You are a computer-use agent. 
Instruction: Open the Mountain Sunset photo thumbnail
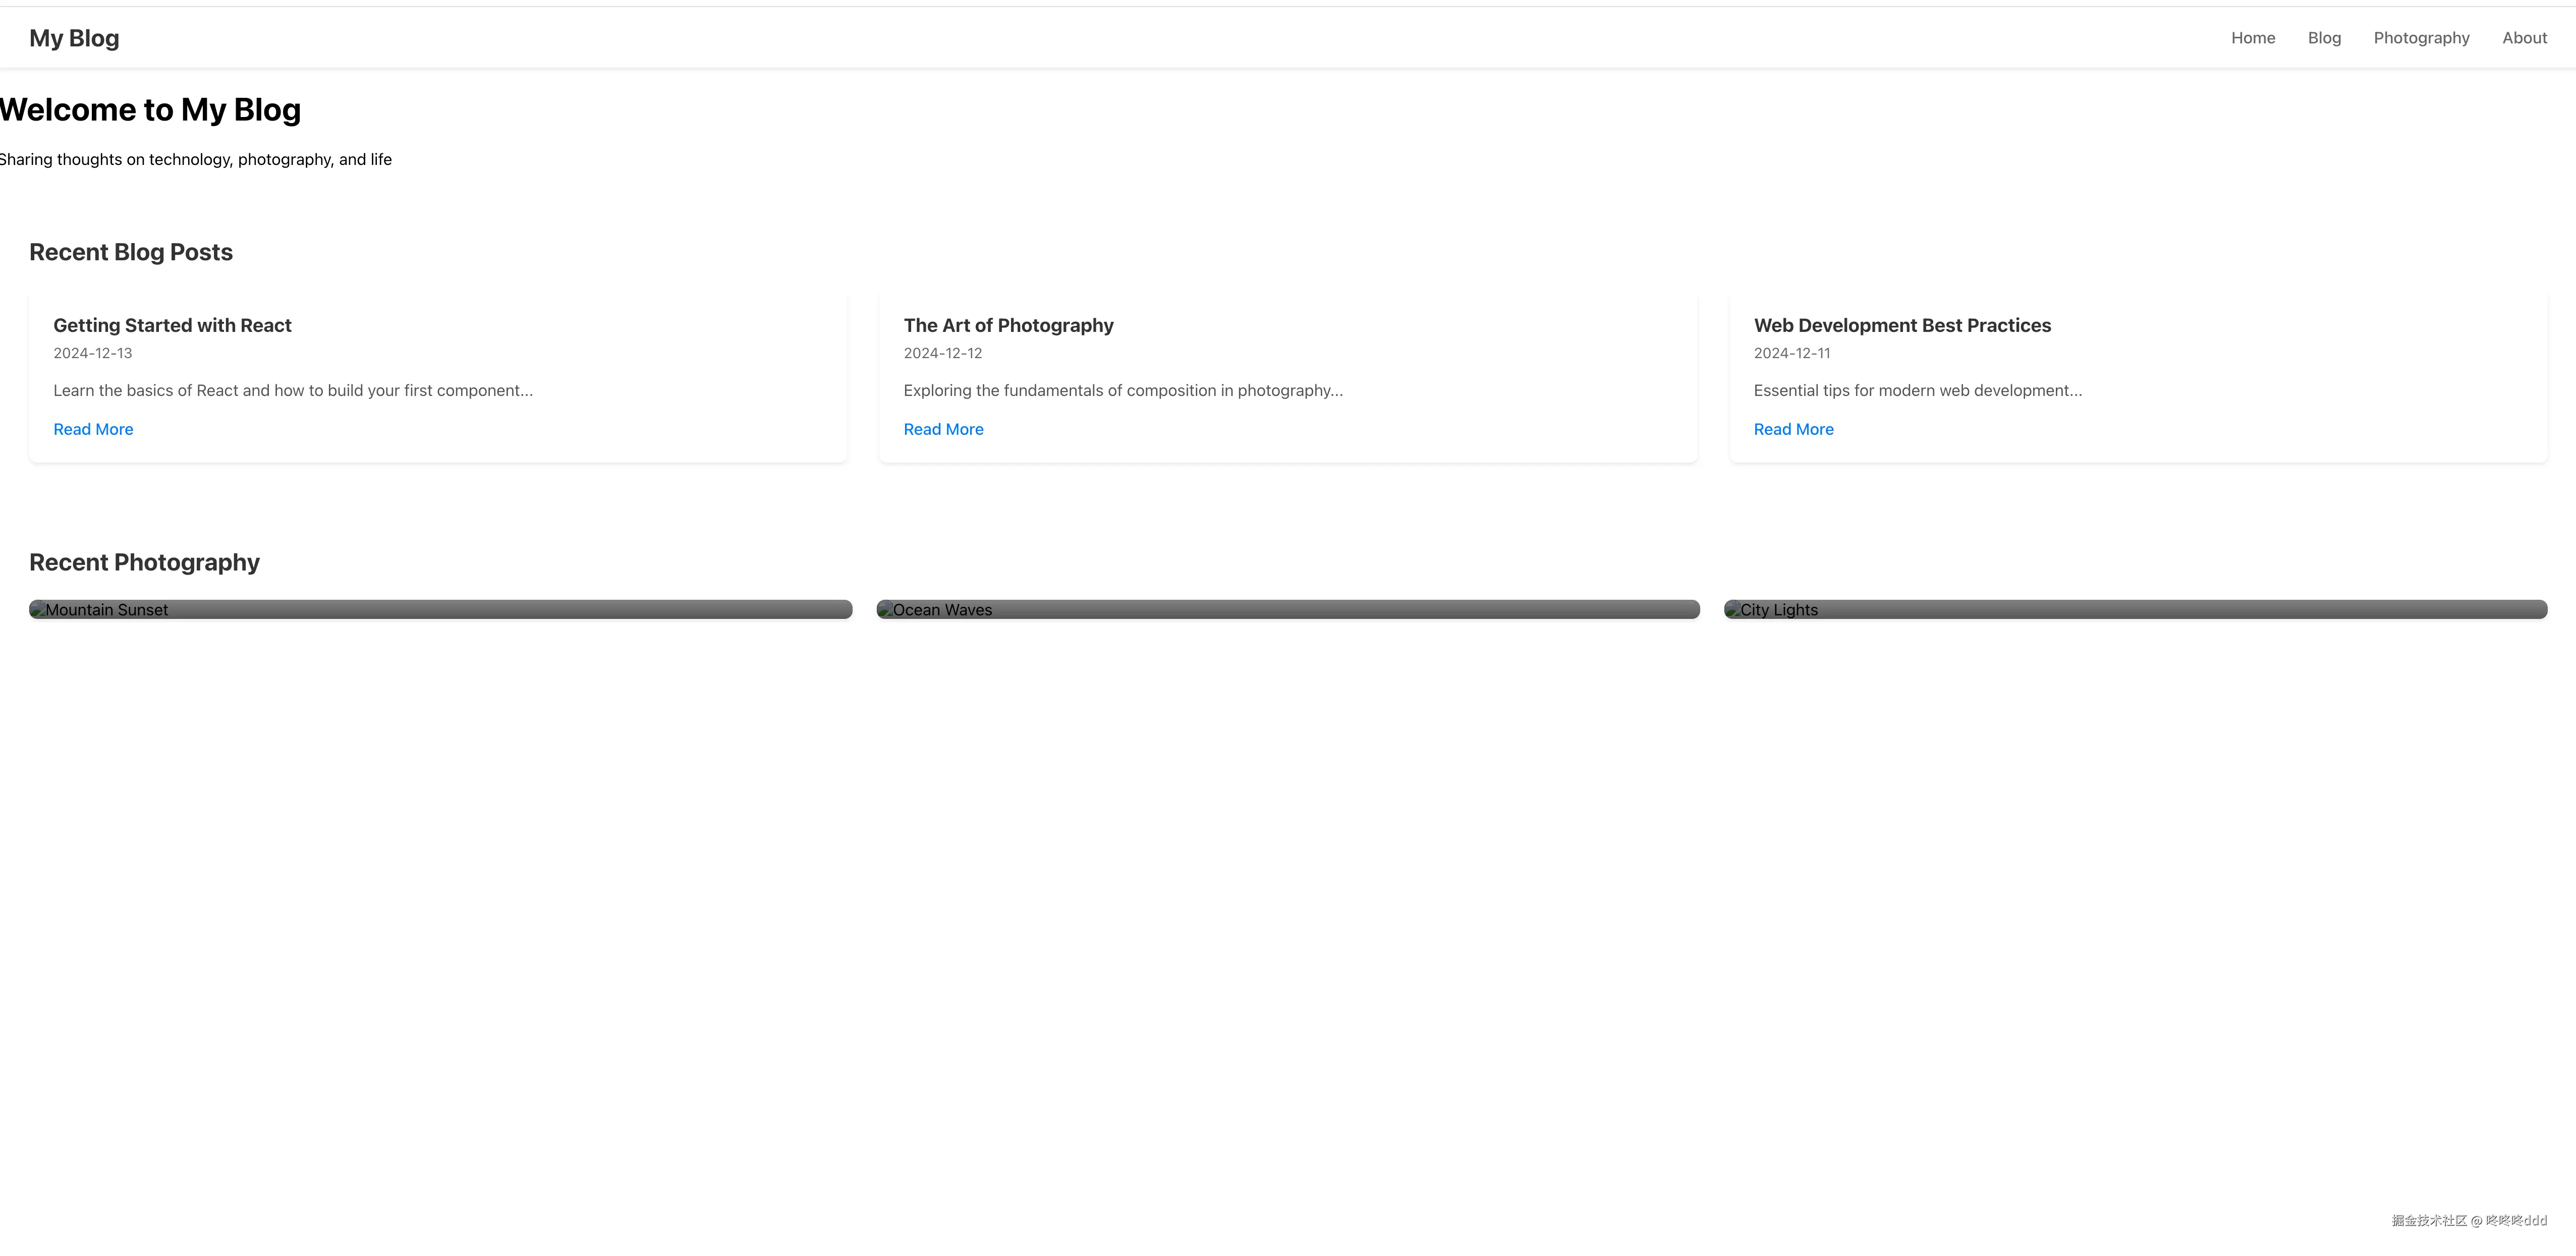point(440,610)
